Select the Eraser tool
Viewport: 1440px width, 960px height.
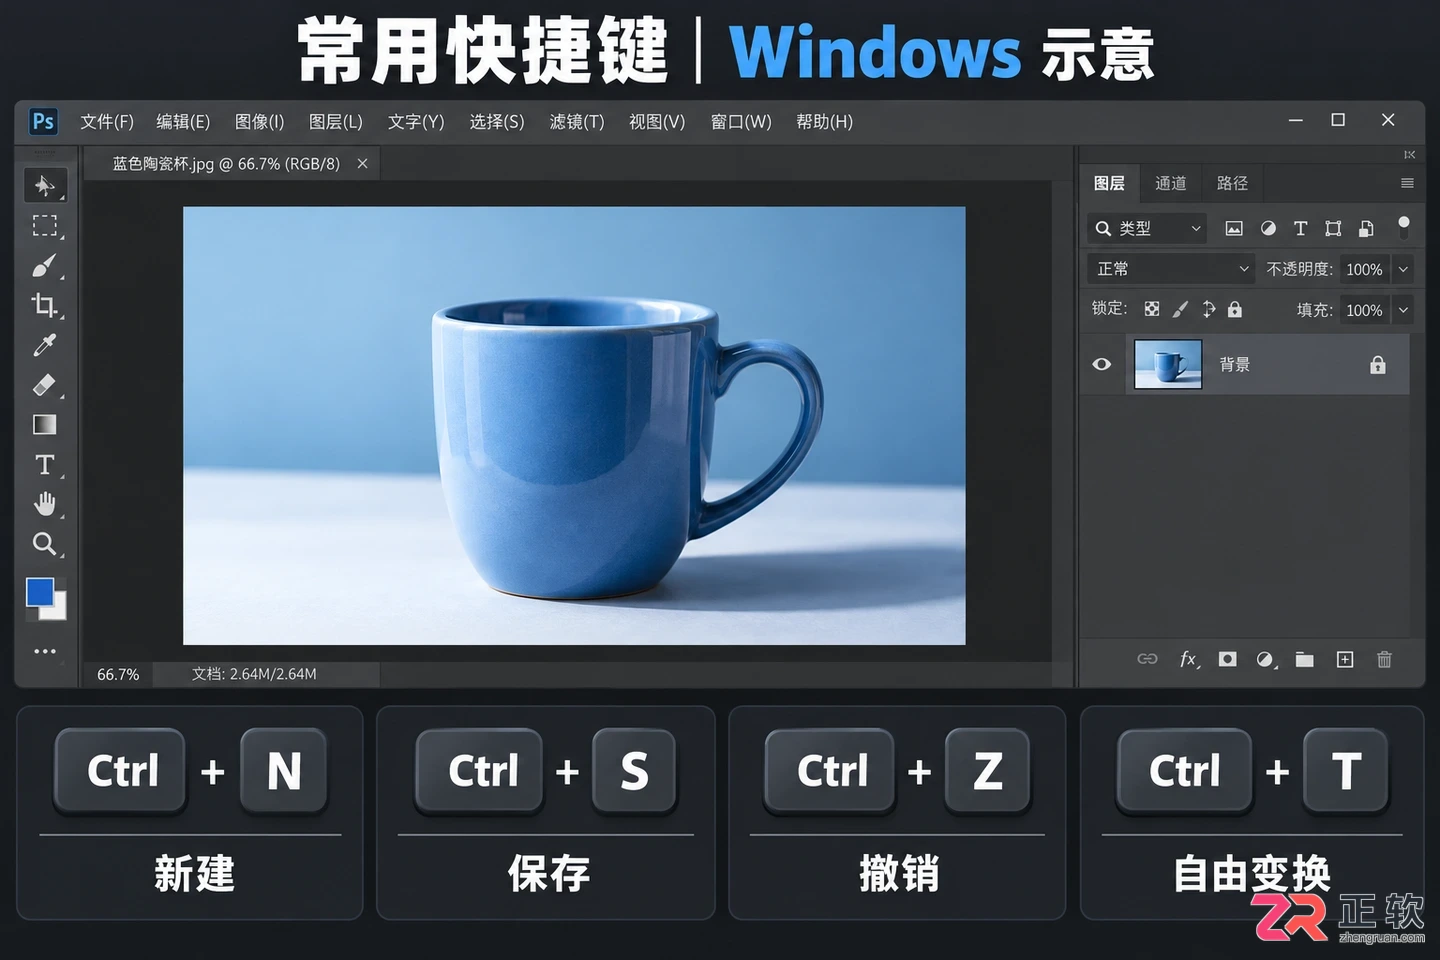point(44,385)
